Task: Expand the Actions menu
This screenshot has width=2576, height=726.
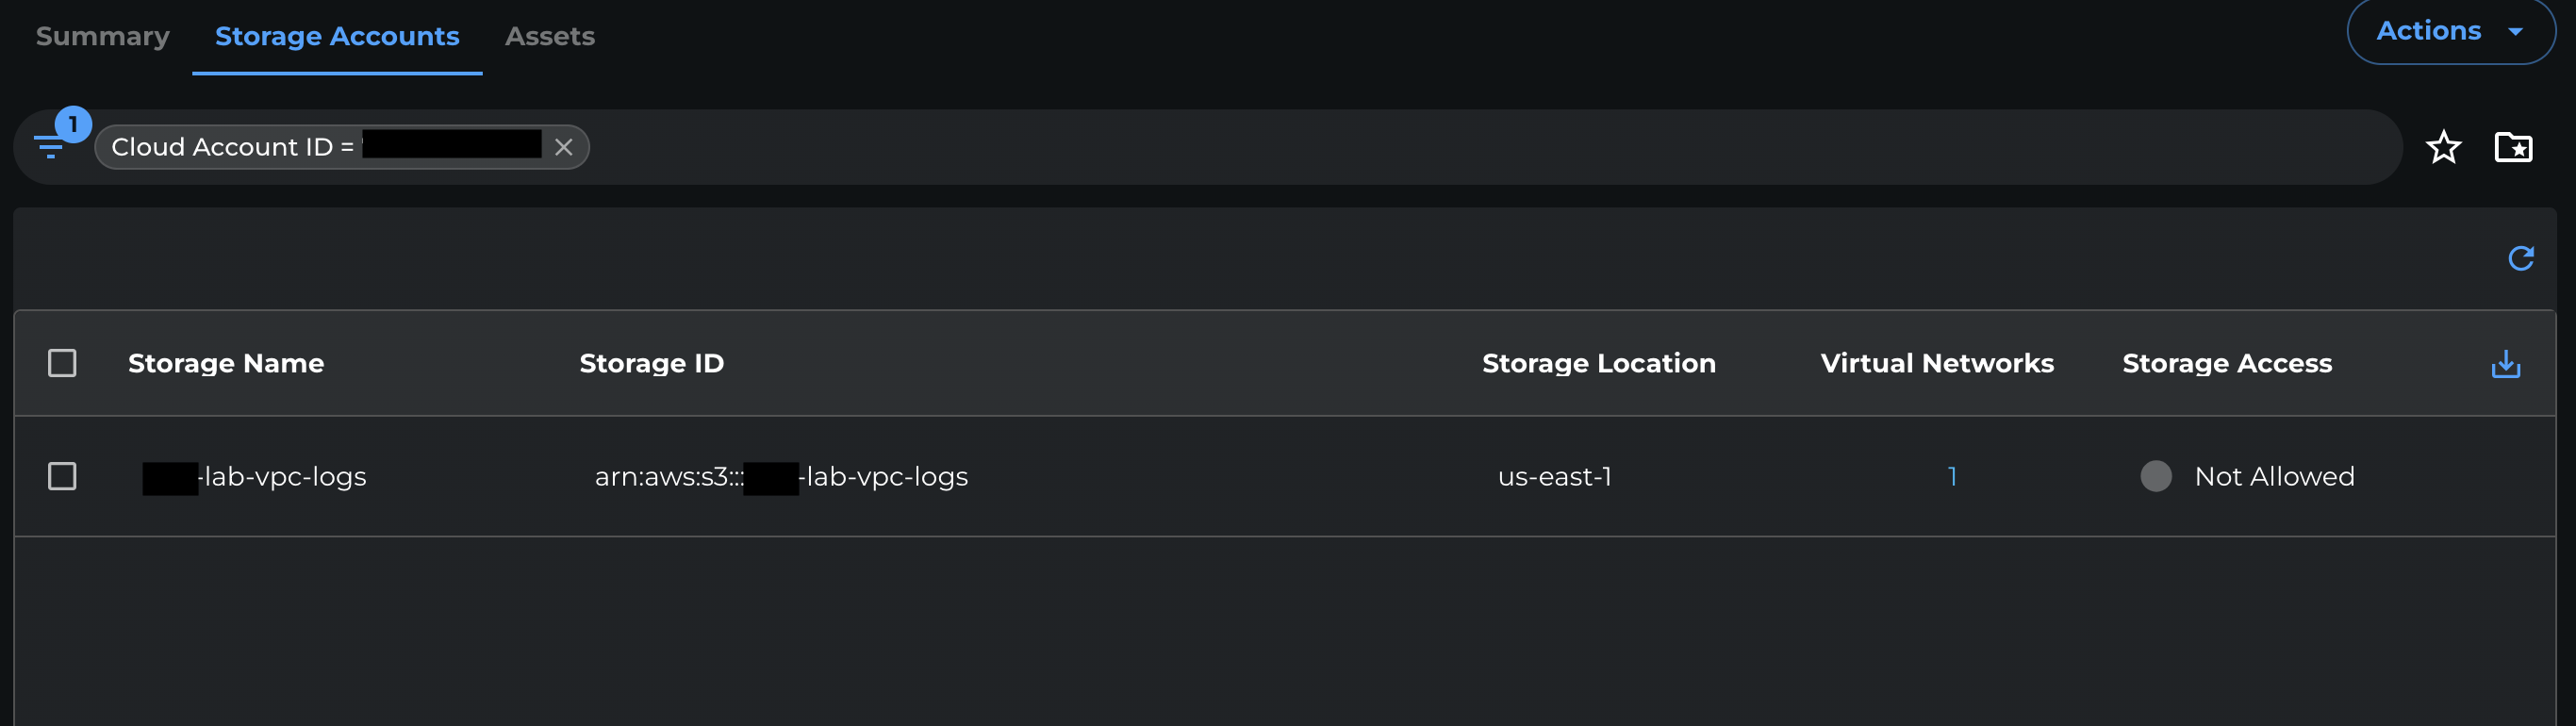Action: [x=2450, y=31]
